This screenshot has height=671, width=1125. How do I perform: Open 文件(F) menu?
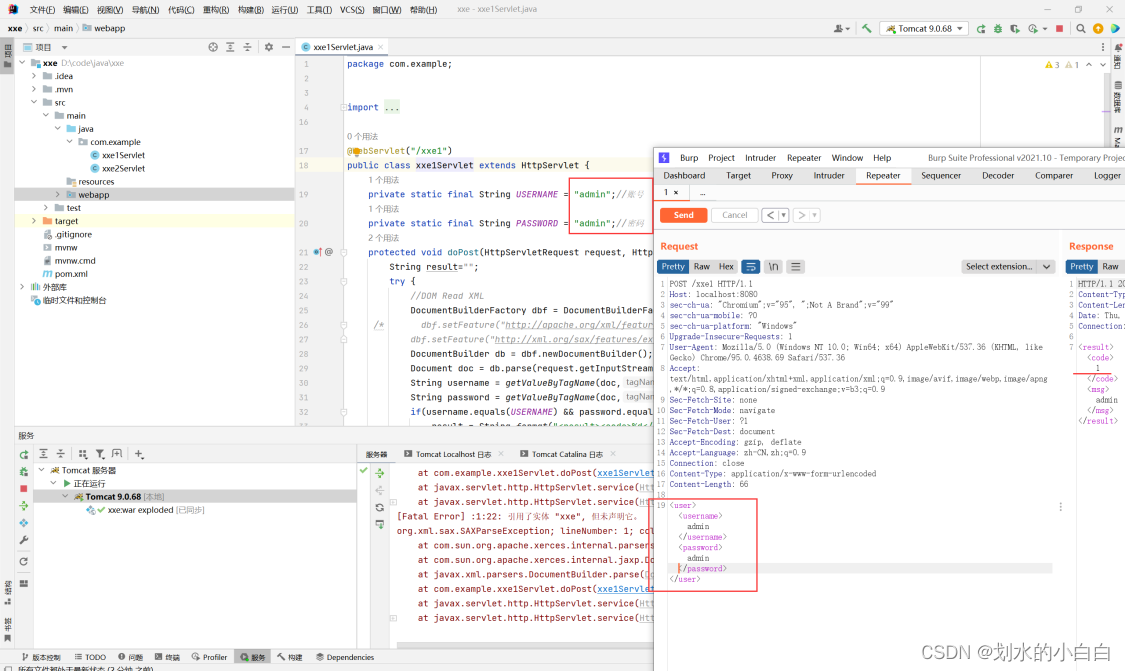click(42, 10)
